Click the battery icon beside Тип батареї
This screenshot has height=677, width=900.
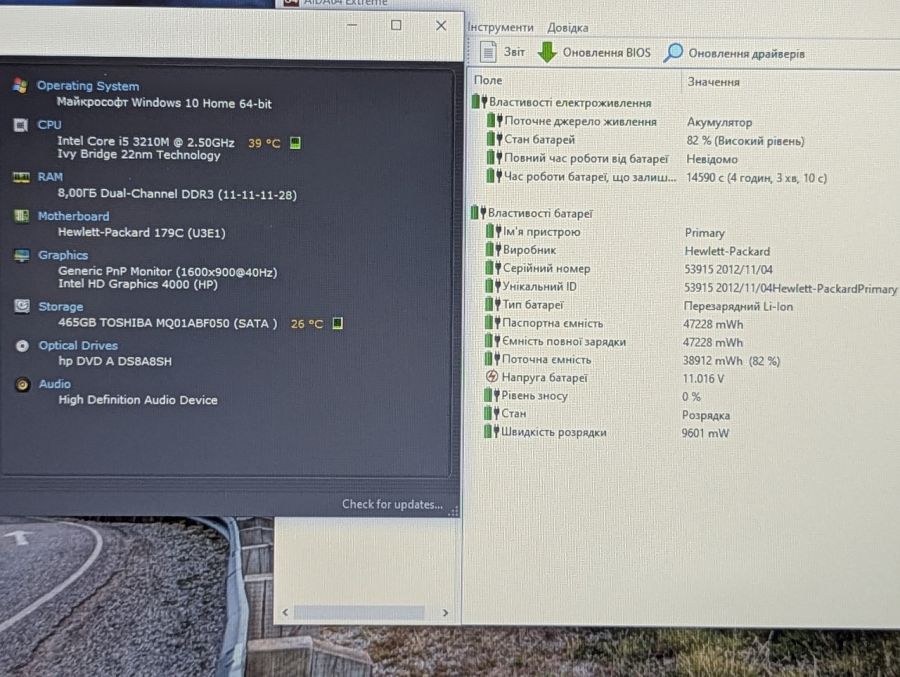tap(493, 304)
